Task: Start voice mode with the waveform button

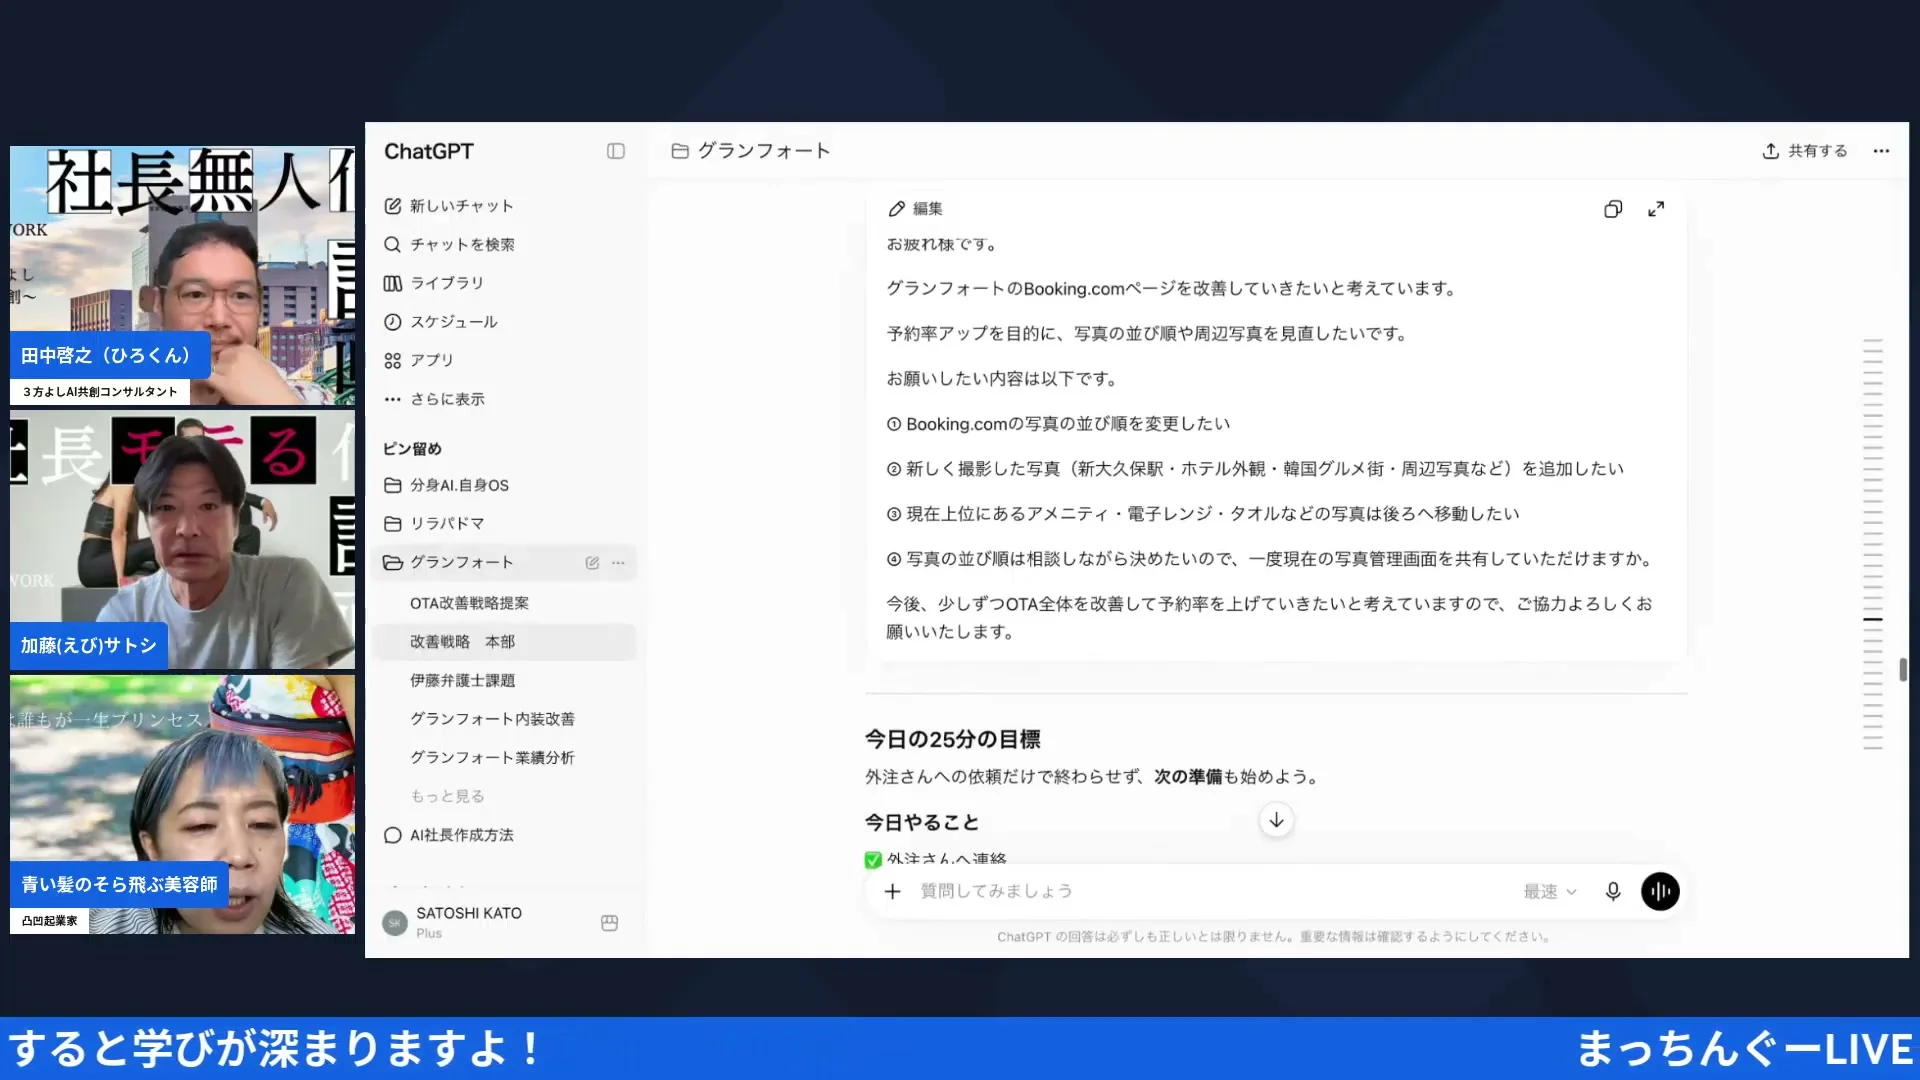Action: 1660,892
